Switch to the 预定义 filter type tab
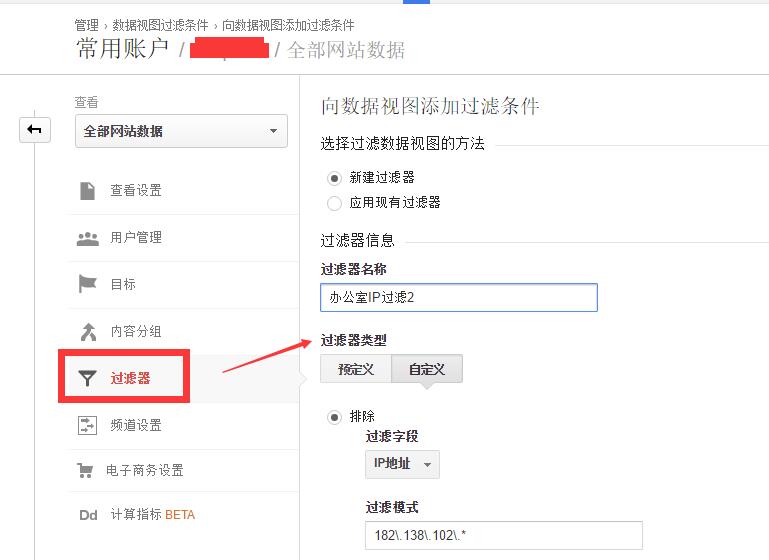This screenshot has height=560, width=769. click(356, 369)
